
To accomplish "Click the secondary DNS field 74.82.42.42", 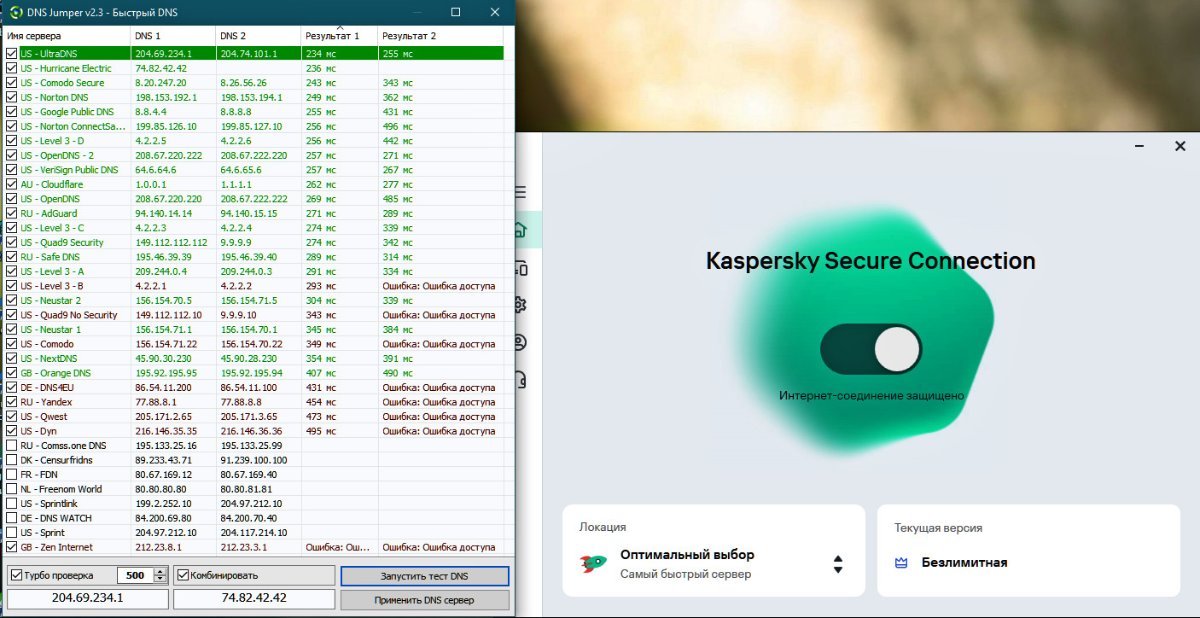I will 253,598.
